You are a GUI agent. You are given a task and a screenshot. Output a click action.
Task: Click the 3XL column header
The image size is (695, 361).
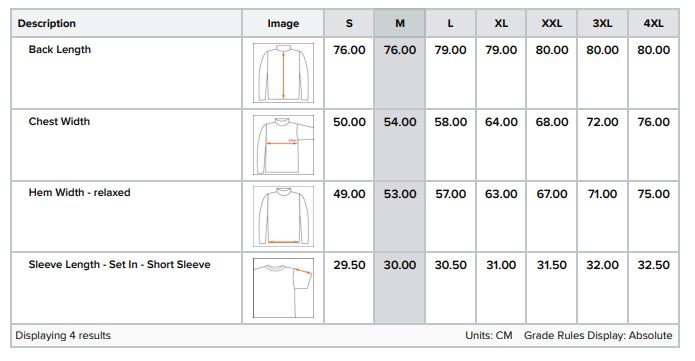602,24
